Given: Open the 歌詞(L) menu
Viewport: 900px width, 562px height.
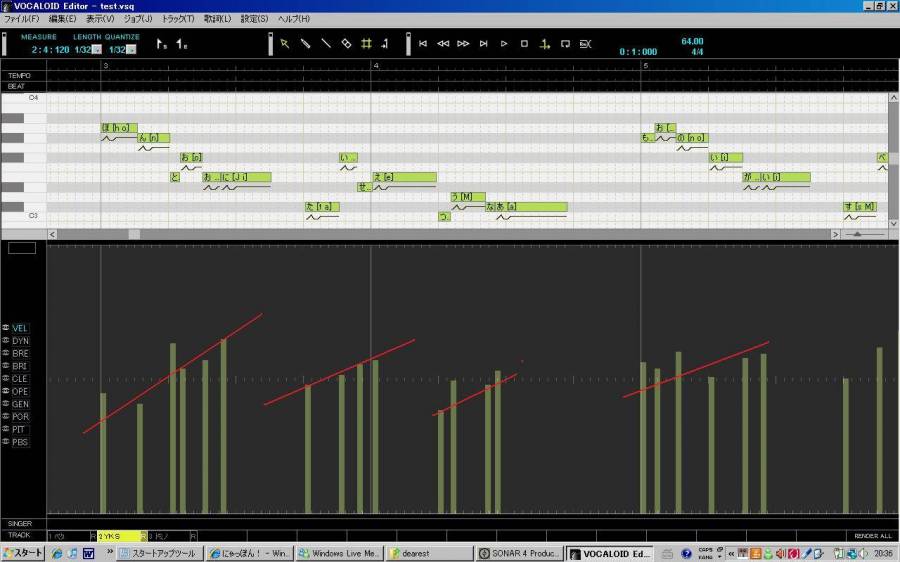Looking at the screenshot, I should click(218, 19).
